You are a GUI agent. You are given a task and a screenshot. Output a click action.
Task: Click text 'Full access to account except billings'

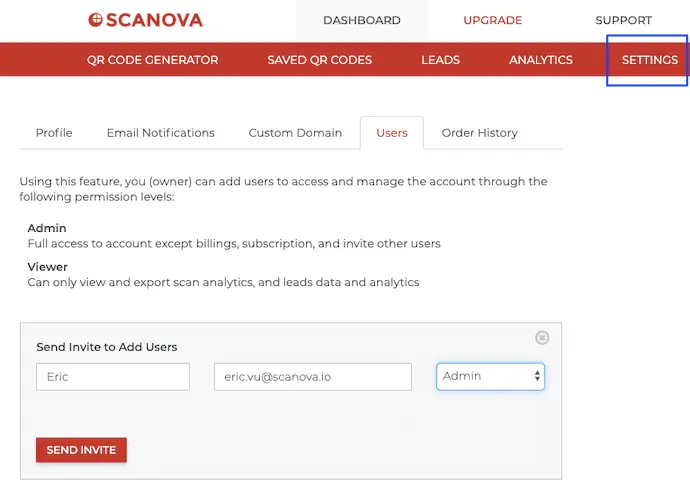coord(133,243)
